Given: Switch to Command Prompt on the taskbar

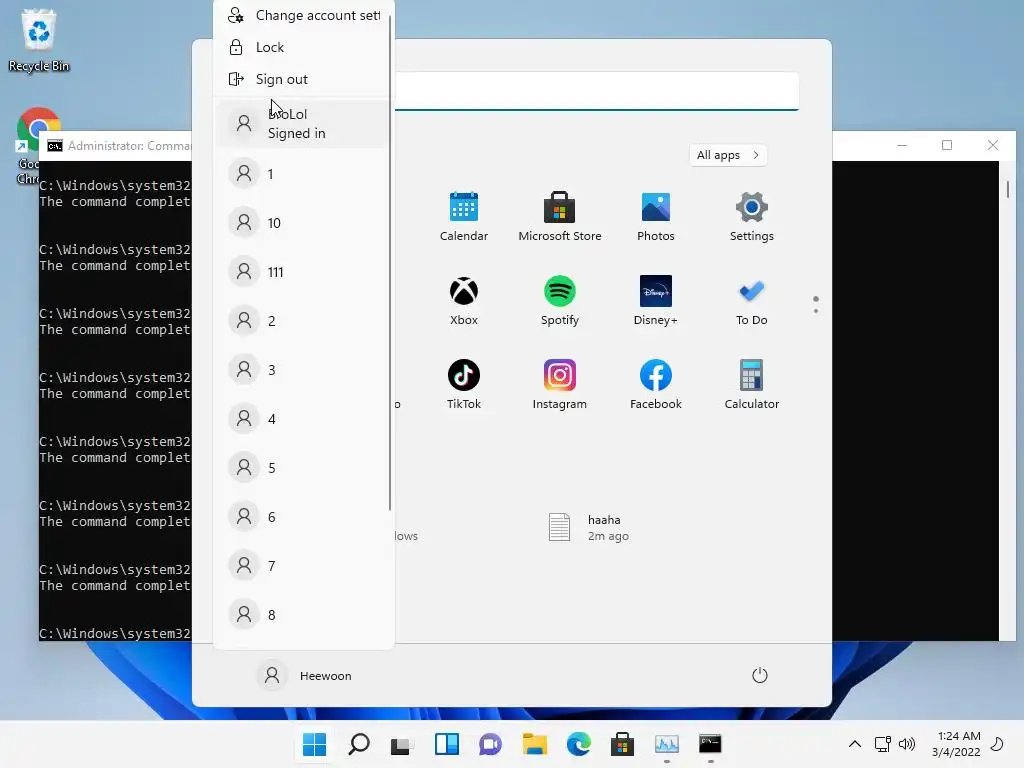Looking at the screenshot, I should pyautogui.click(x=711, y=744).
